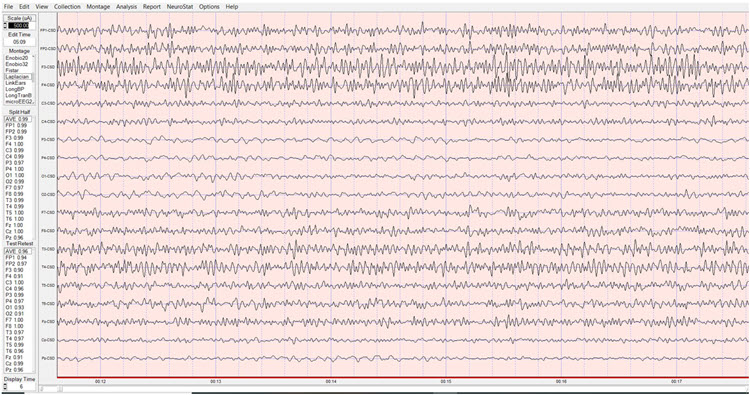
Task: Select FP1 0.94 in Test Retest list
Action: [16, 257]
